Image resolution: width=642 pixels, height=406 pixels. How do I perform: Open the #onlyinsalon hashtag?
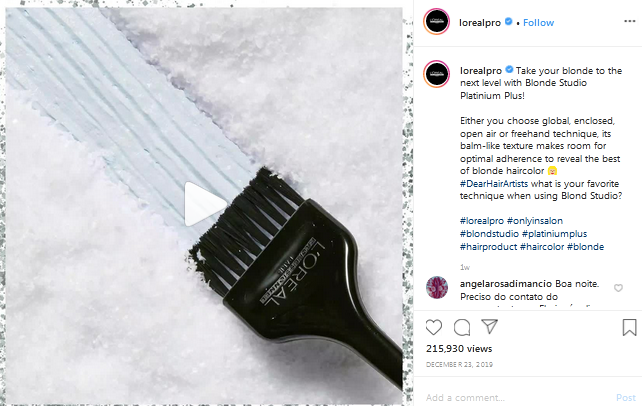click(535, 221)
